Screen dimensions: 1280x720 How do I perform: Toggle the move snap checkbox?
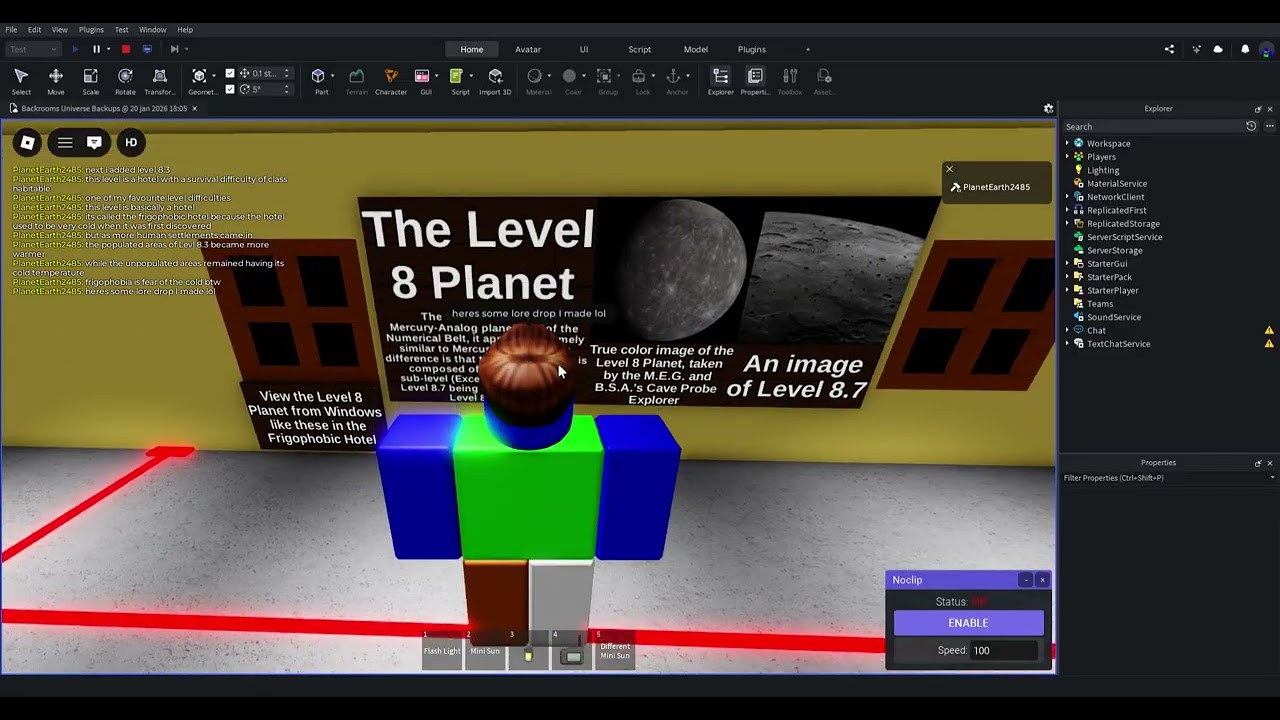tap(230, 73)
